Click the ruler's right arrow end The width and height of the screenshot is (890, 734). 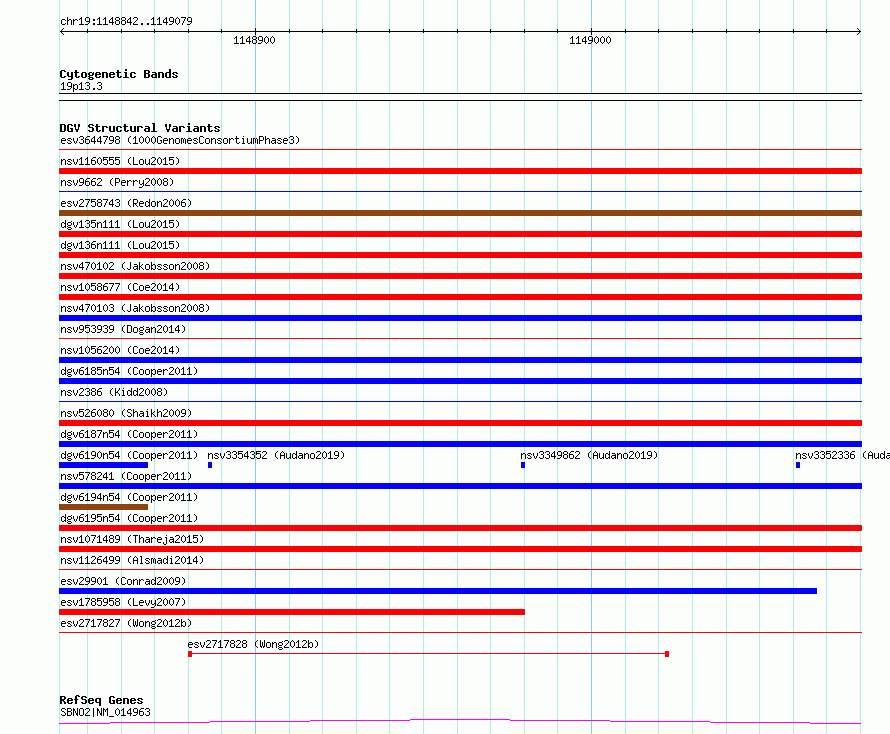tap(859, 31)
